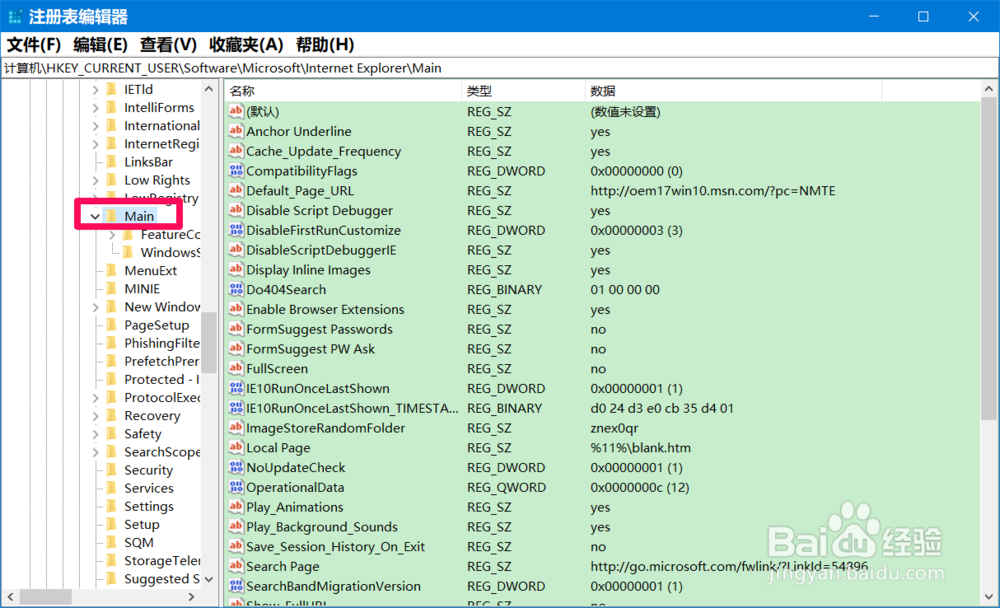The image size is (1000, 608).
Task: Click the Registry Editor app icon in title bar
Action: pos(15,17)
